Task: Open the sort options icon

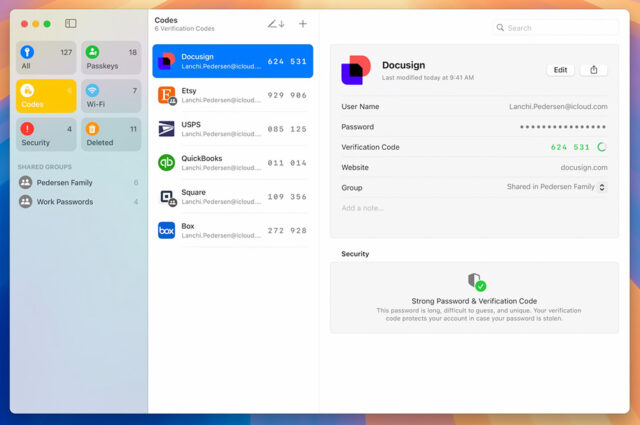Action: [276, 24]
